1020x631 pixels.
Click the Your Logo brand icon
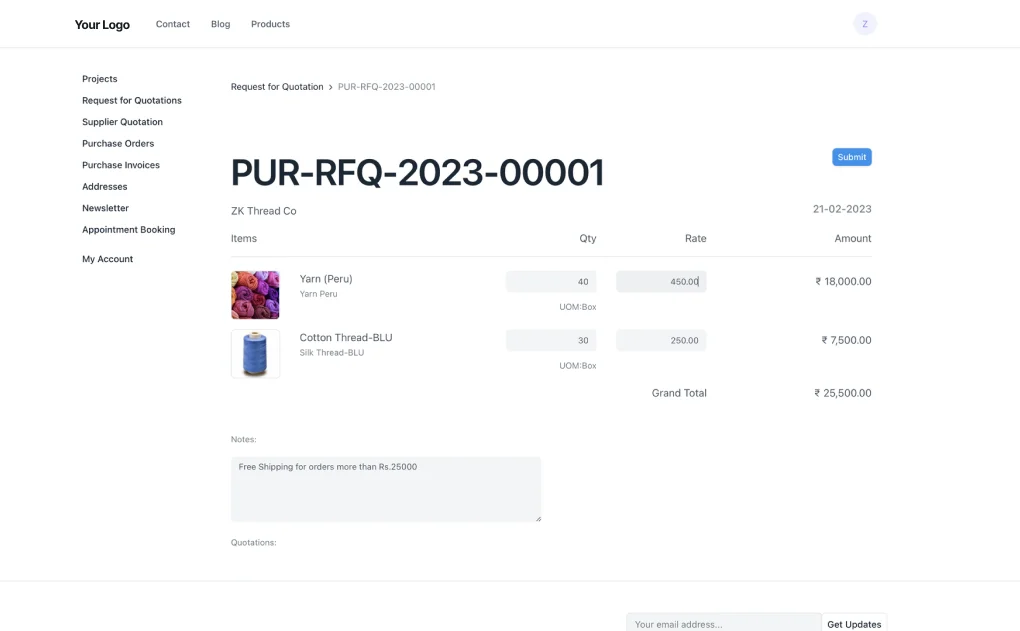point(102,25)
